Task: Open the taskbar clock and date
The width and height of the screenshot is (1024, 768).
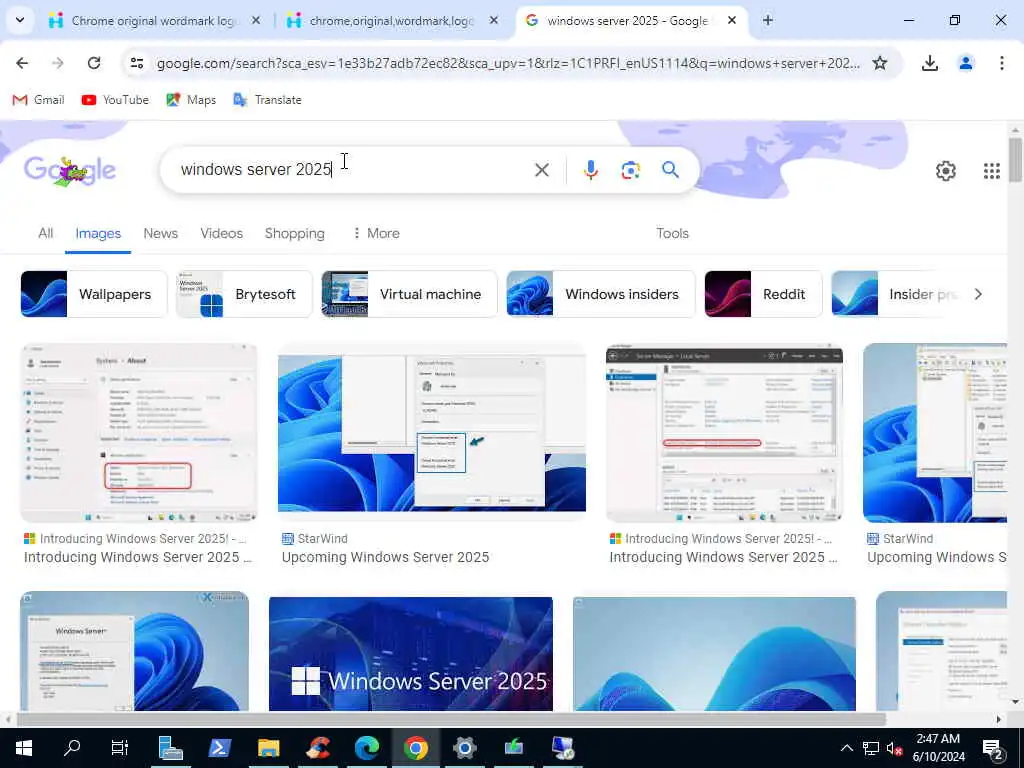Action: click(938, 748)
